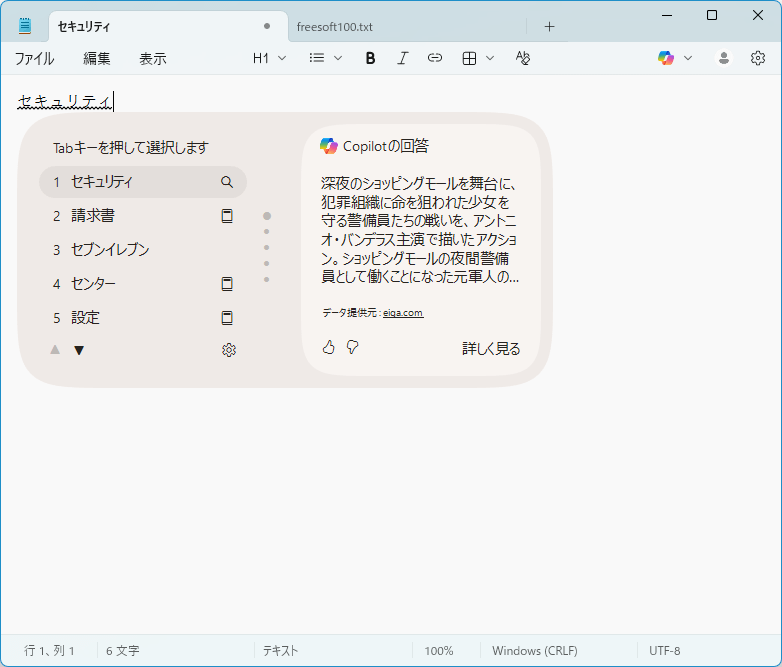Open Notepad settings gear icon
This screenshot has height=667, width=782.
(758, 58)
